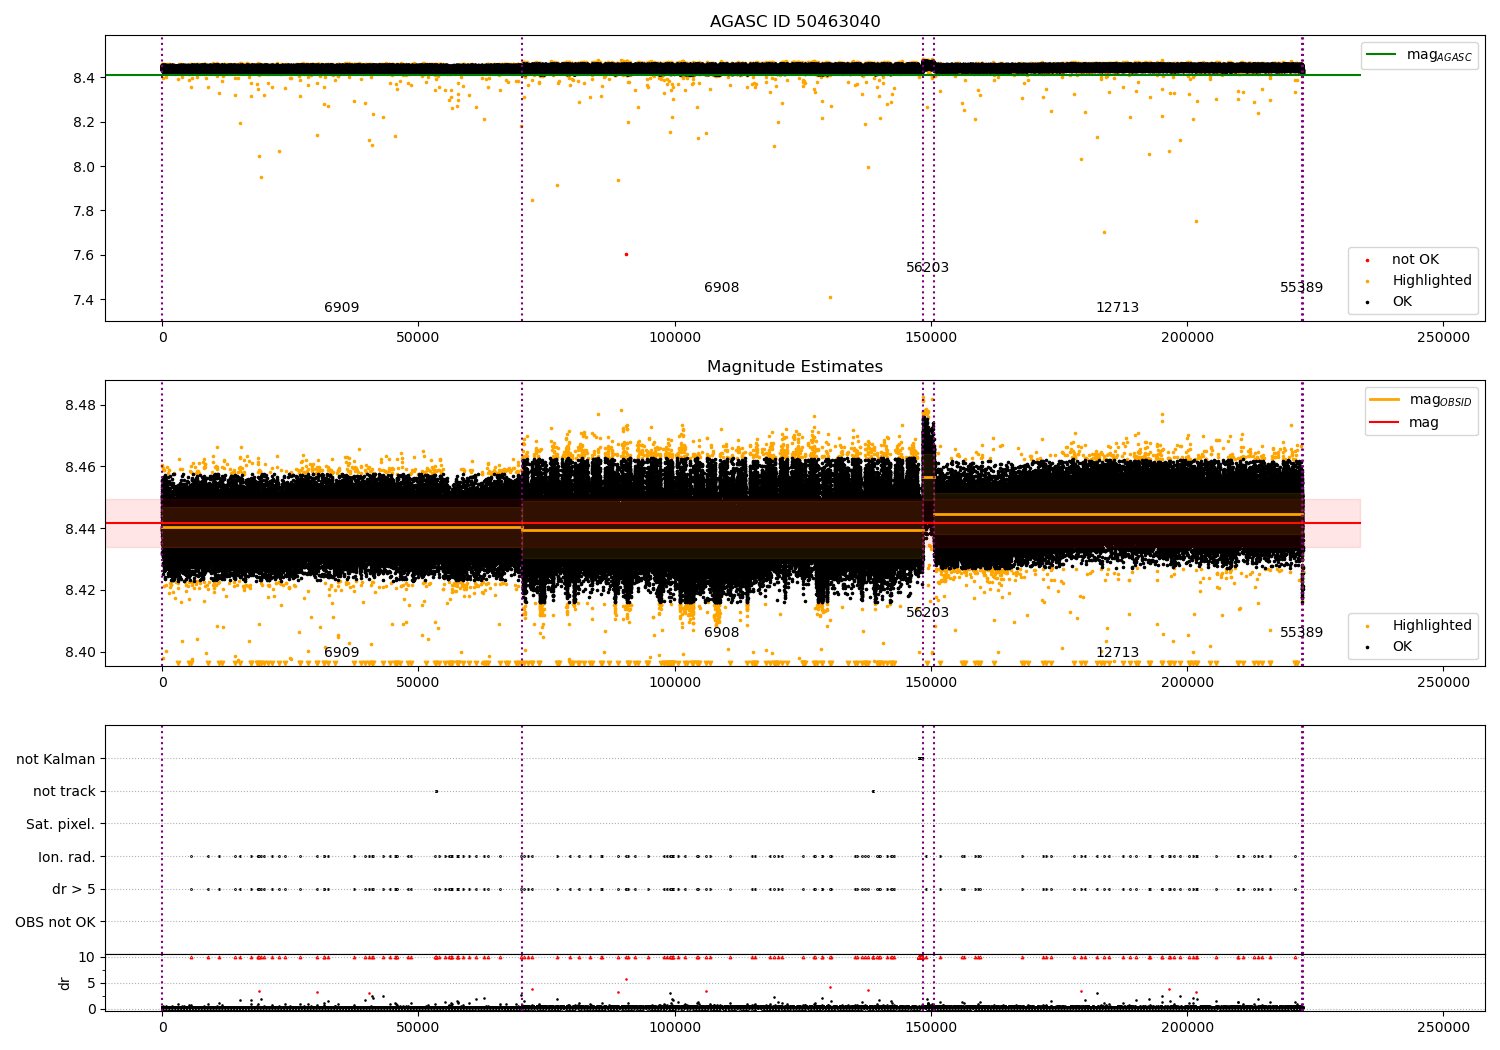
Task: Click obsid label 56203 in the top plot
Action: click(927, 268)
